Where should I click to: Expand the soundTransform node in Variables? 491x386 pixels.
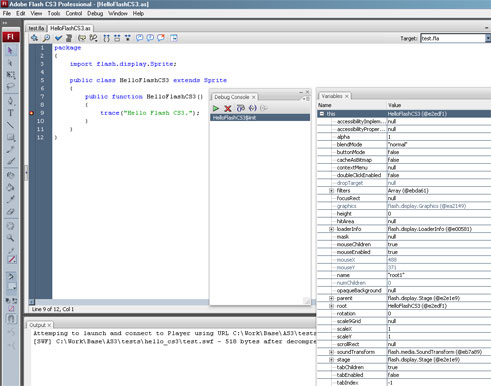(x=331, y=352)
